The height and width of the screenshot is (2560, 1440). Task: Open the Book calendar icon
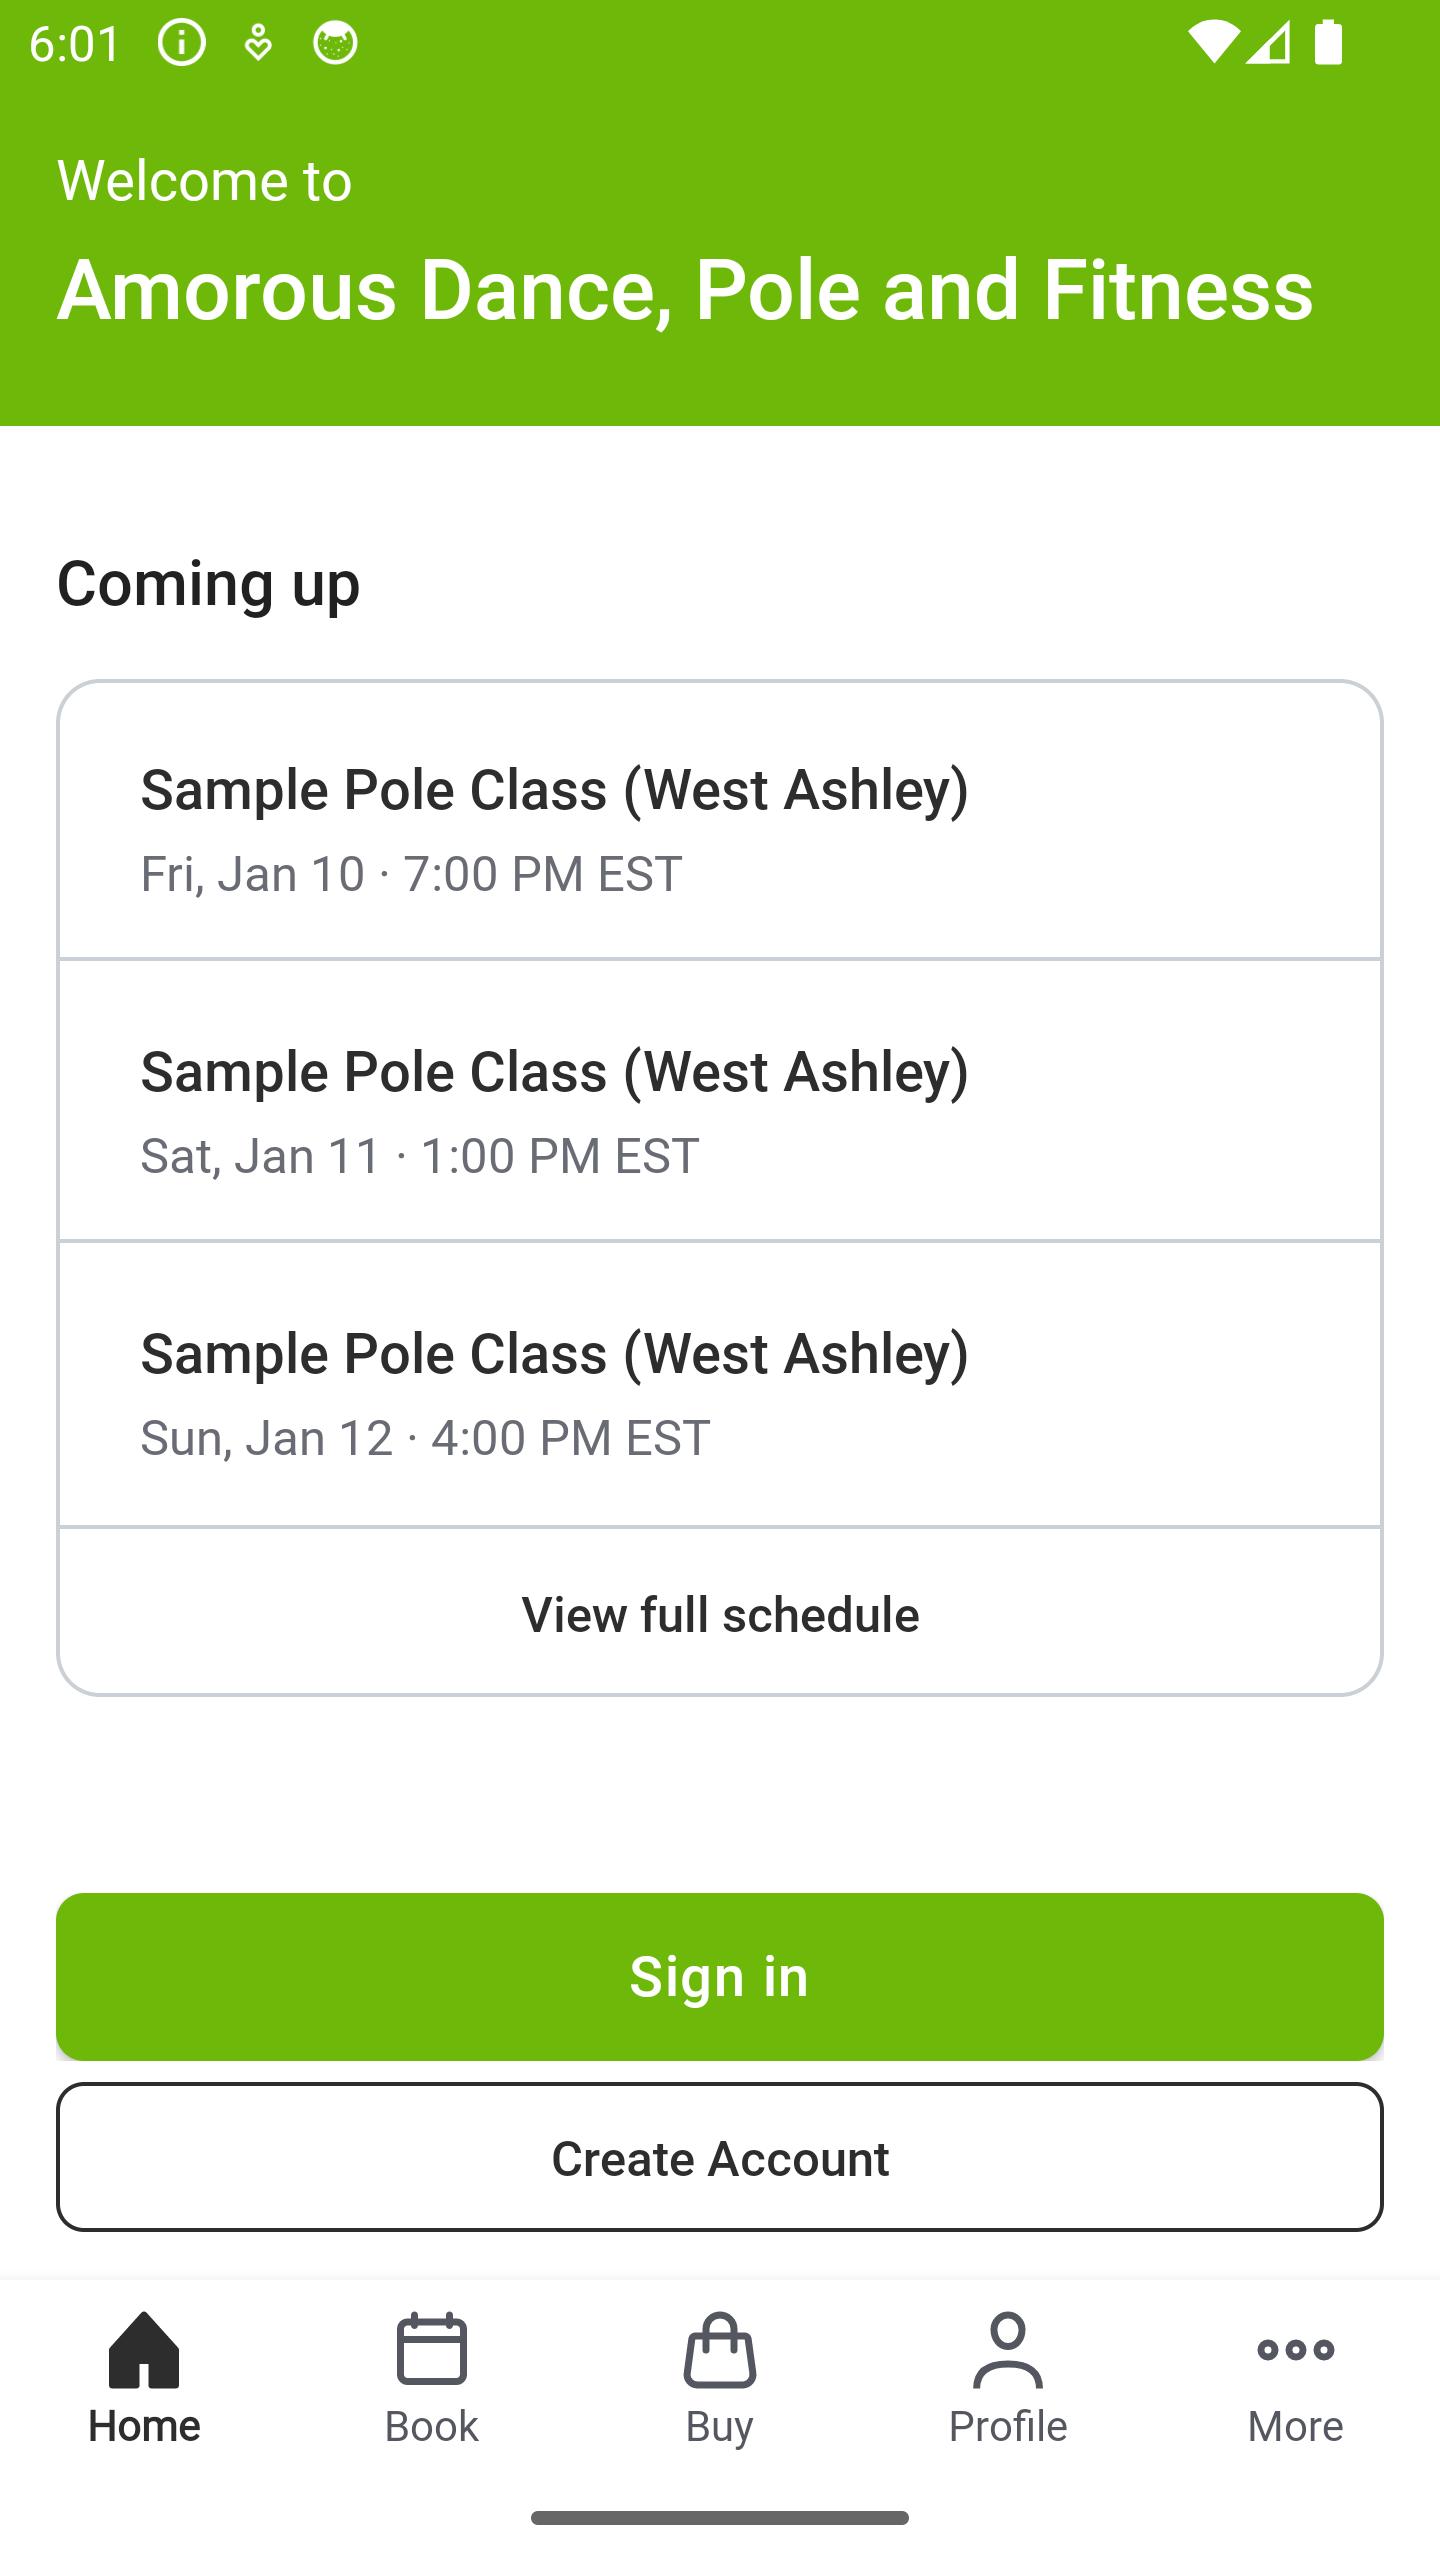pos(432,2350)
